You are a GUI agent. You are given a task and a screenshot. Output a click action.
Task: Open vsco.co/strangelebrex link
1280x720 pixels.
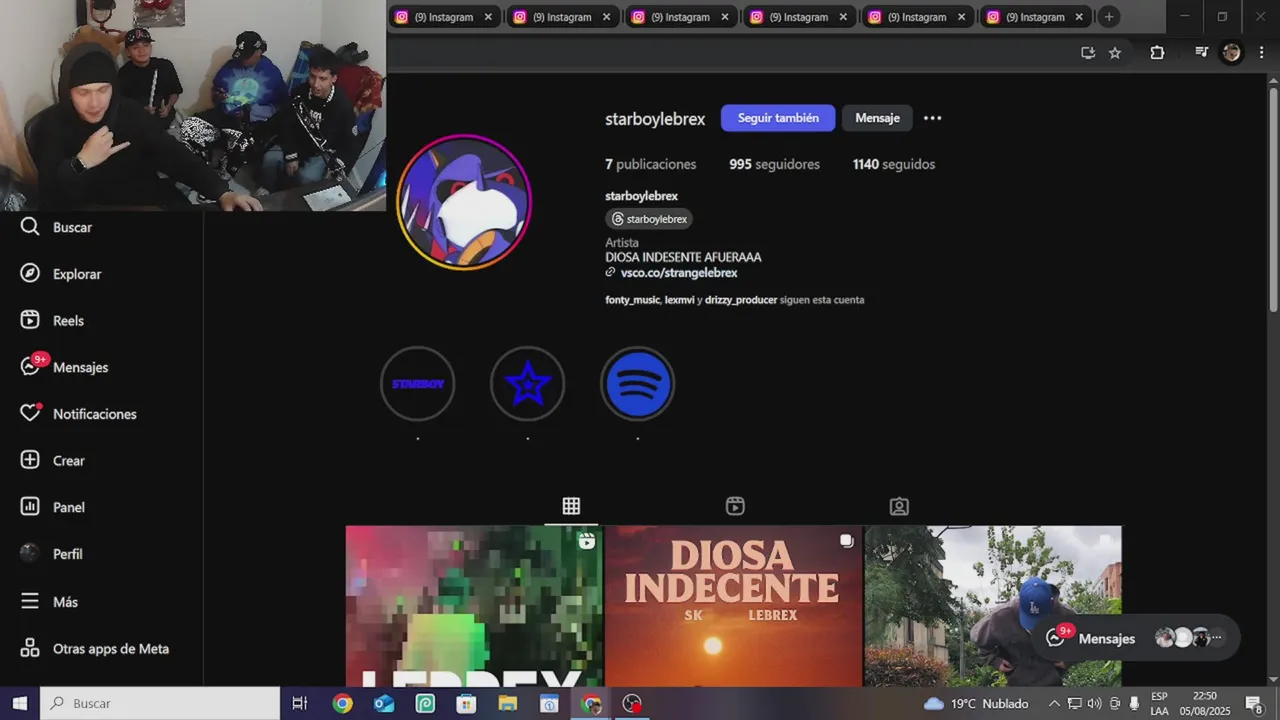678,273
